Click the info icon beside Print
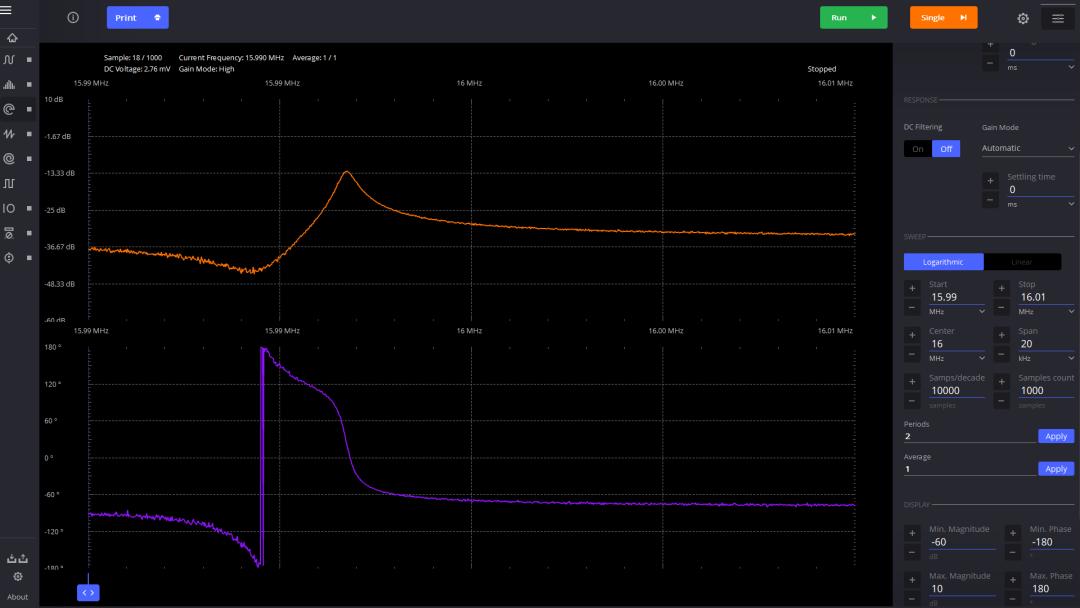This screenshot has width=1080, height=608. pos(73,18)
